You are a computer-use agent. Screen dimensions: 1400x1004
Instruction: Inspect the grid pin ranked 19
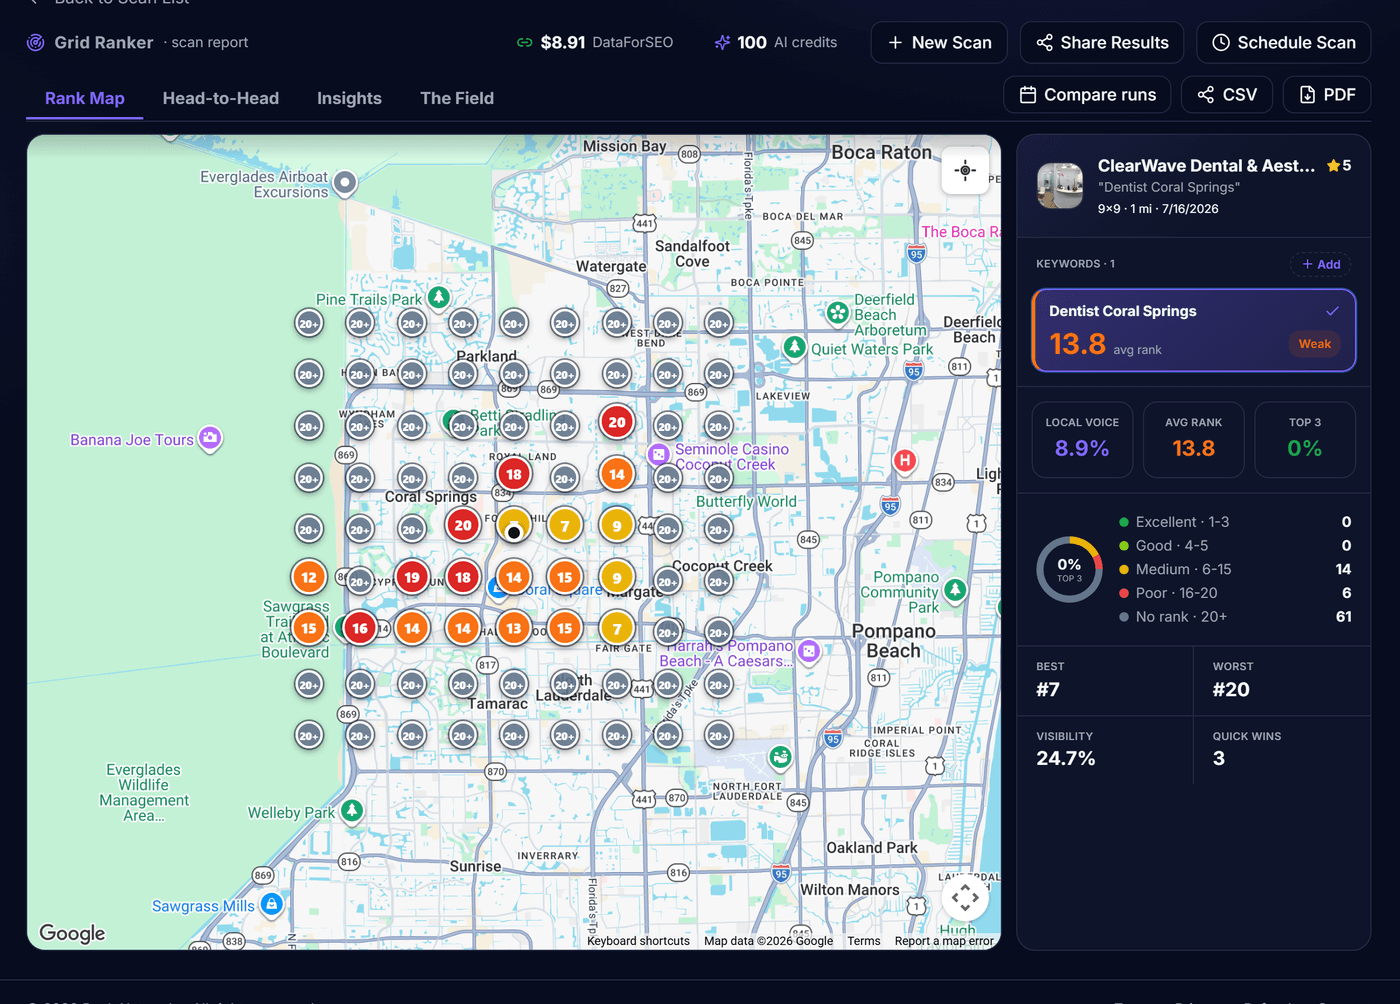pyautogui.click(x=412, y=577)
